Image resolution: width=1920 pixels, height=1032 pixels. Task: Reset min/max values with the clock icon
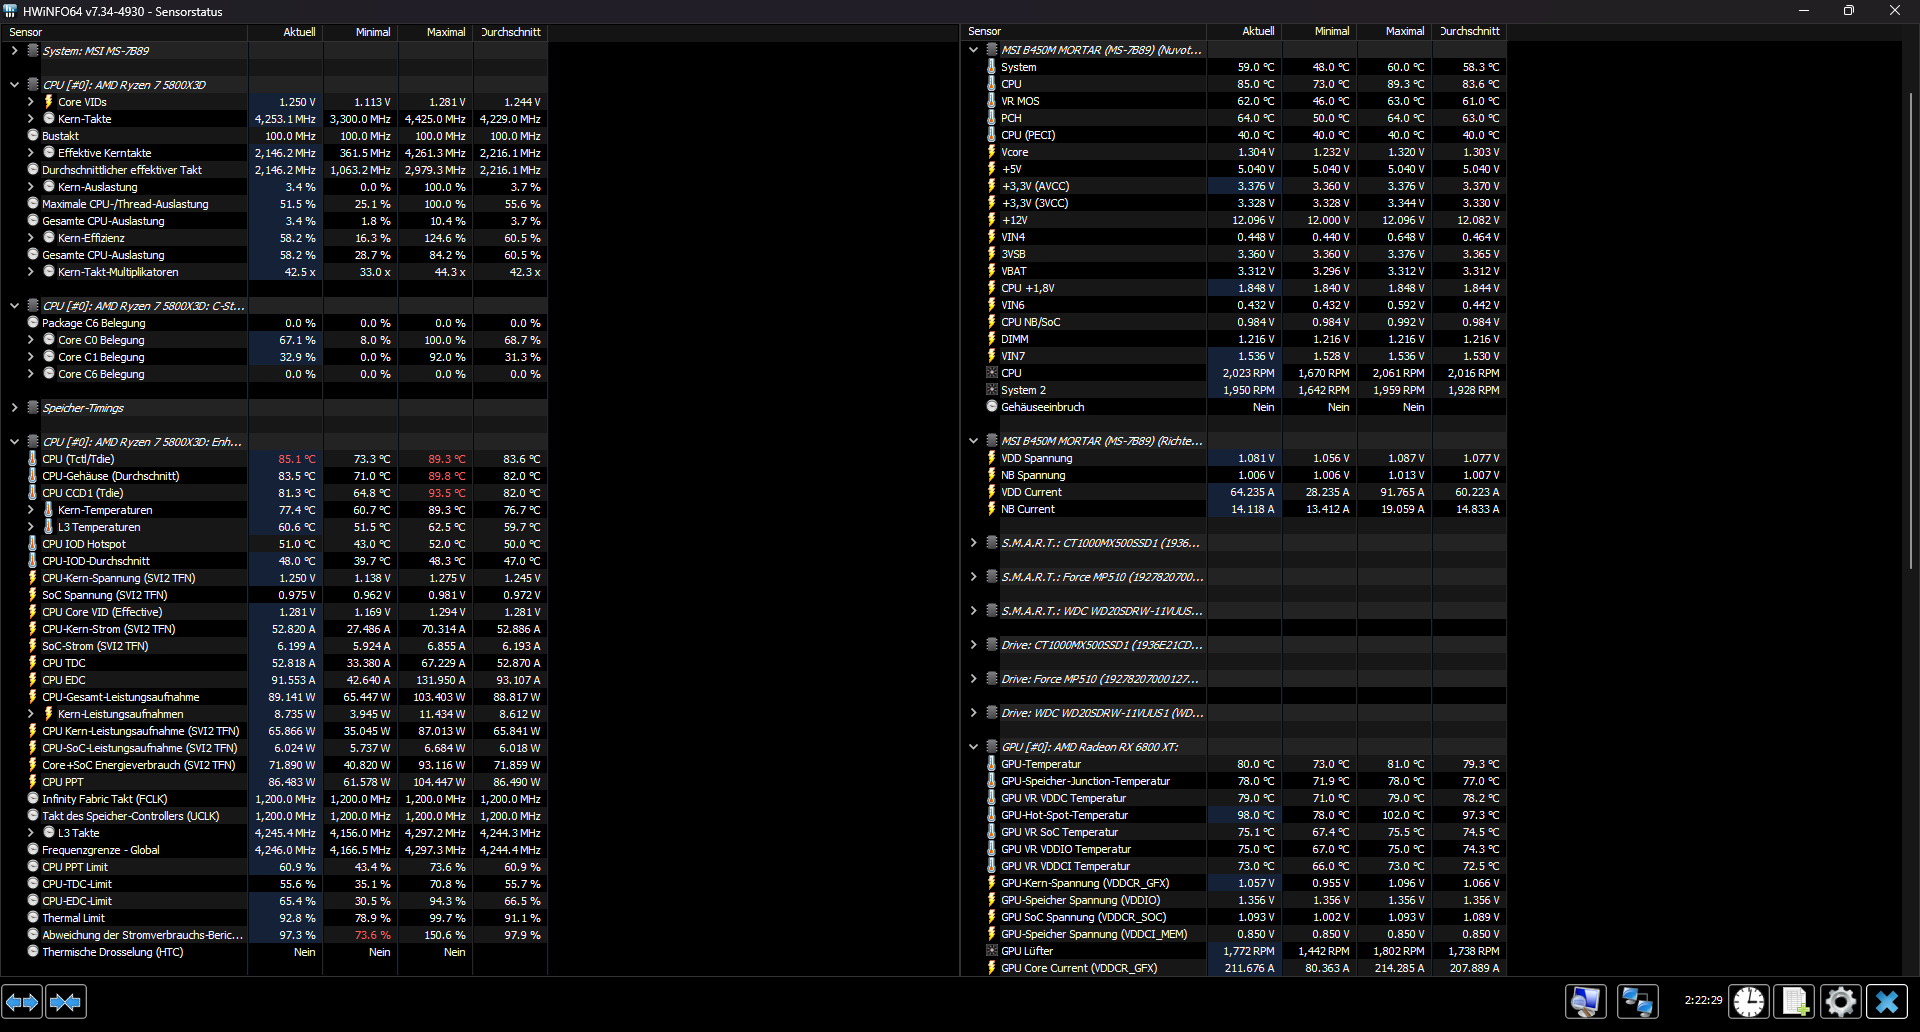pos(1749,1002)
